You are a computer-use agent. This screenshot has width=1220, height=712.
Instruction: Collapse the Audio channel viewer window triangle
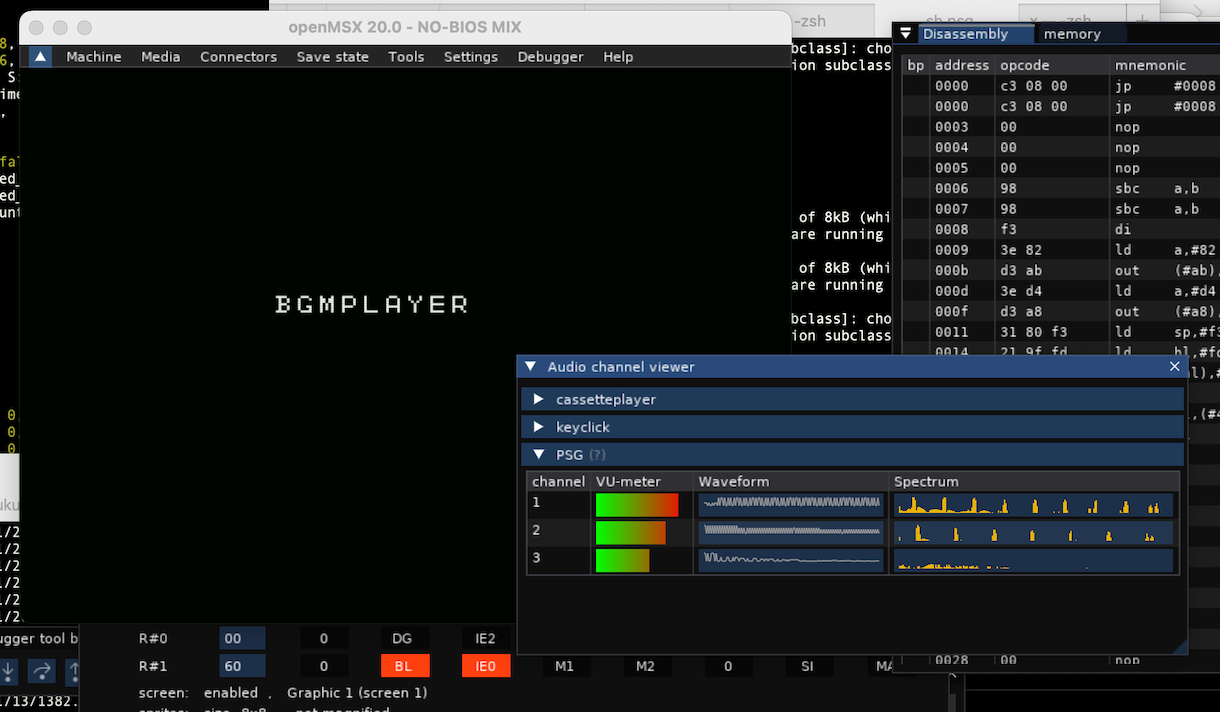(530, 367)
